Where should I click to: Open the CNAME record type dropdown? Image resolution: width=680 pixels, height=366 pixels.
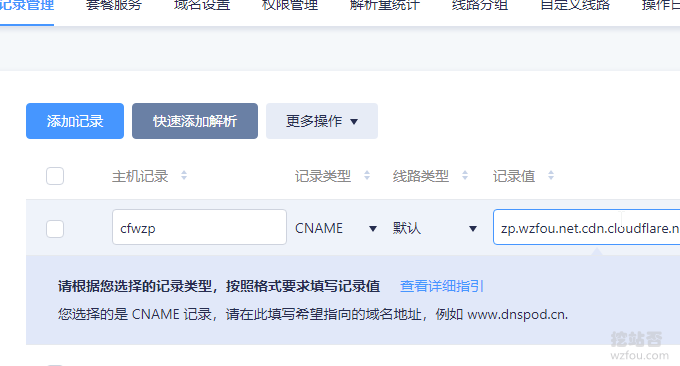[336, 228]
